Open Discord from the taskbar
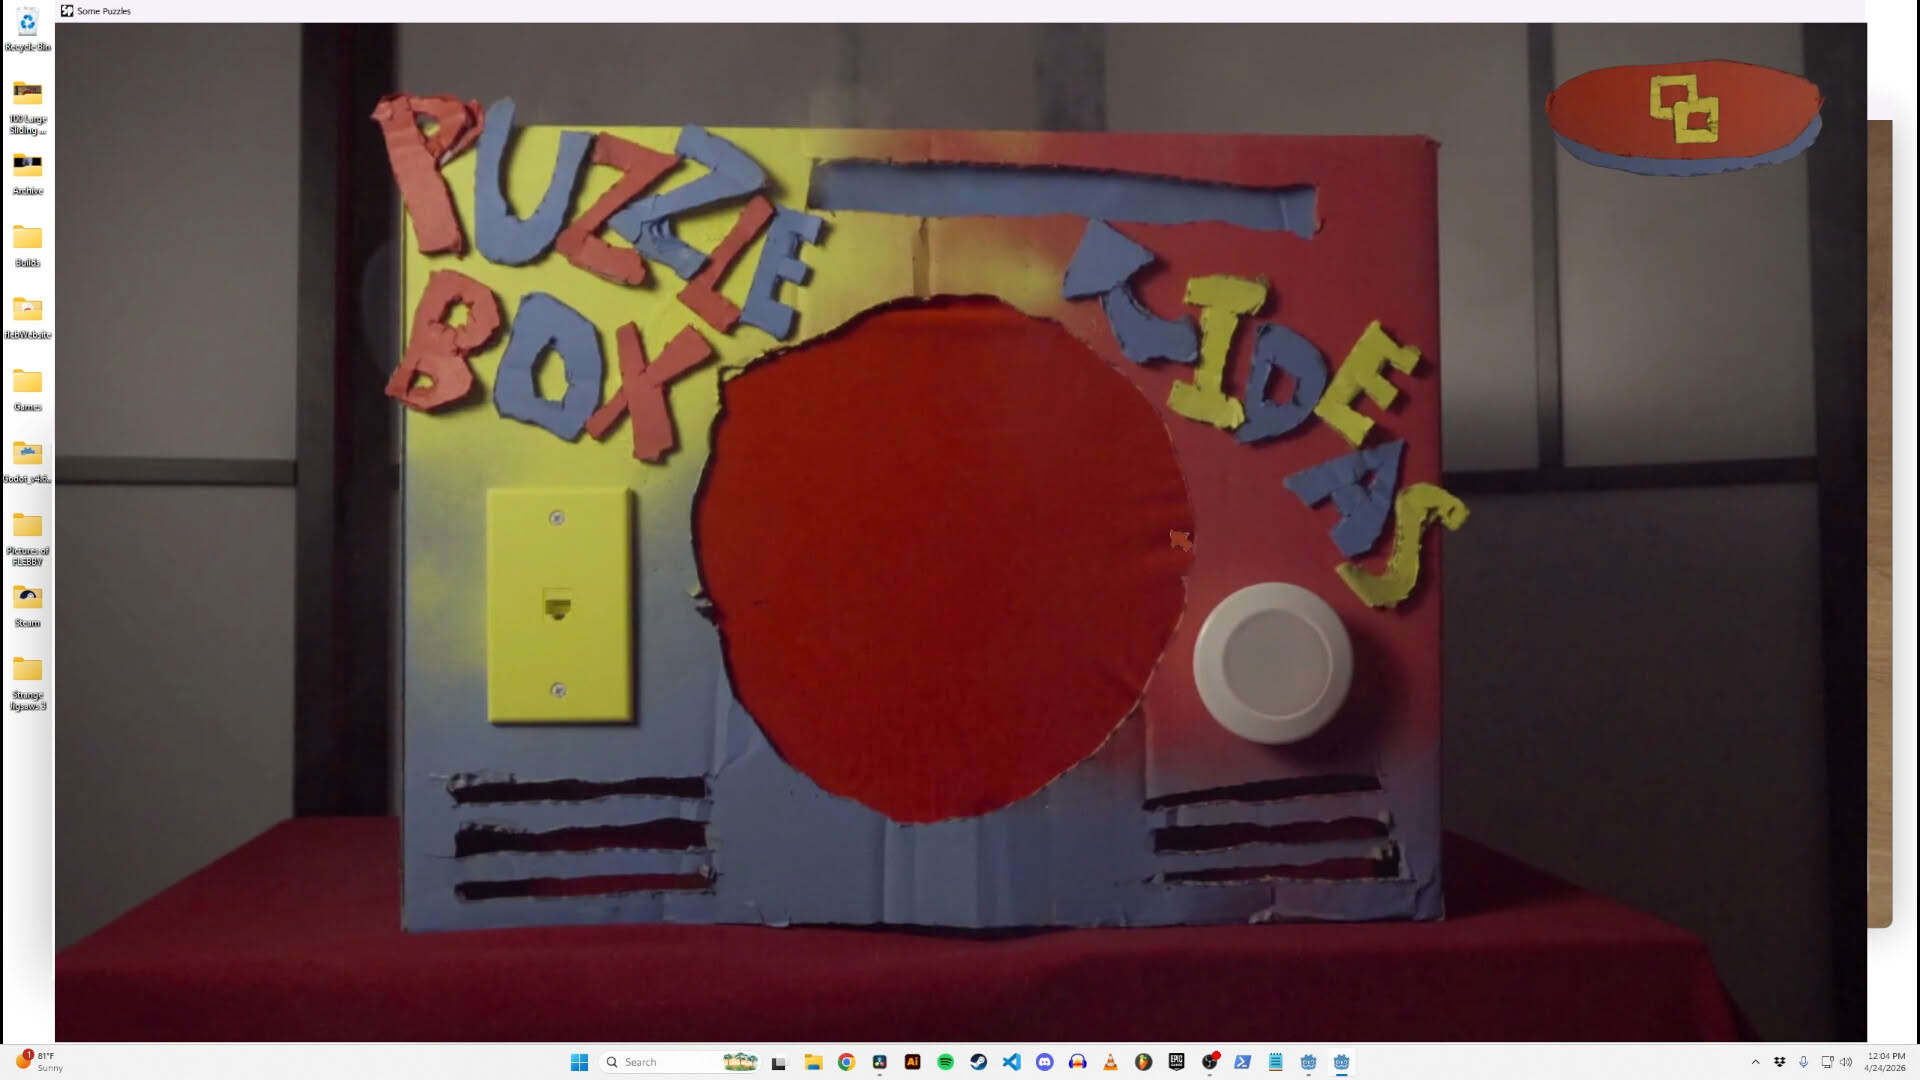1920x1080 pixels. pos(1044,1062)
